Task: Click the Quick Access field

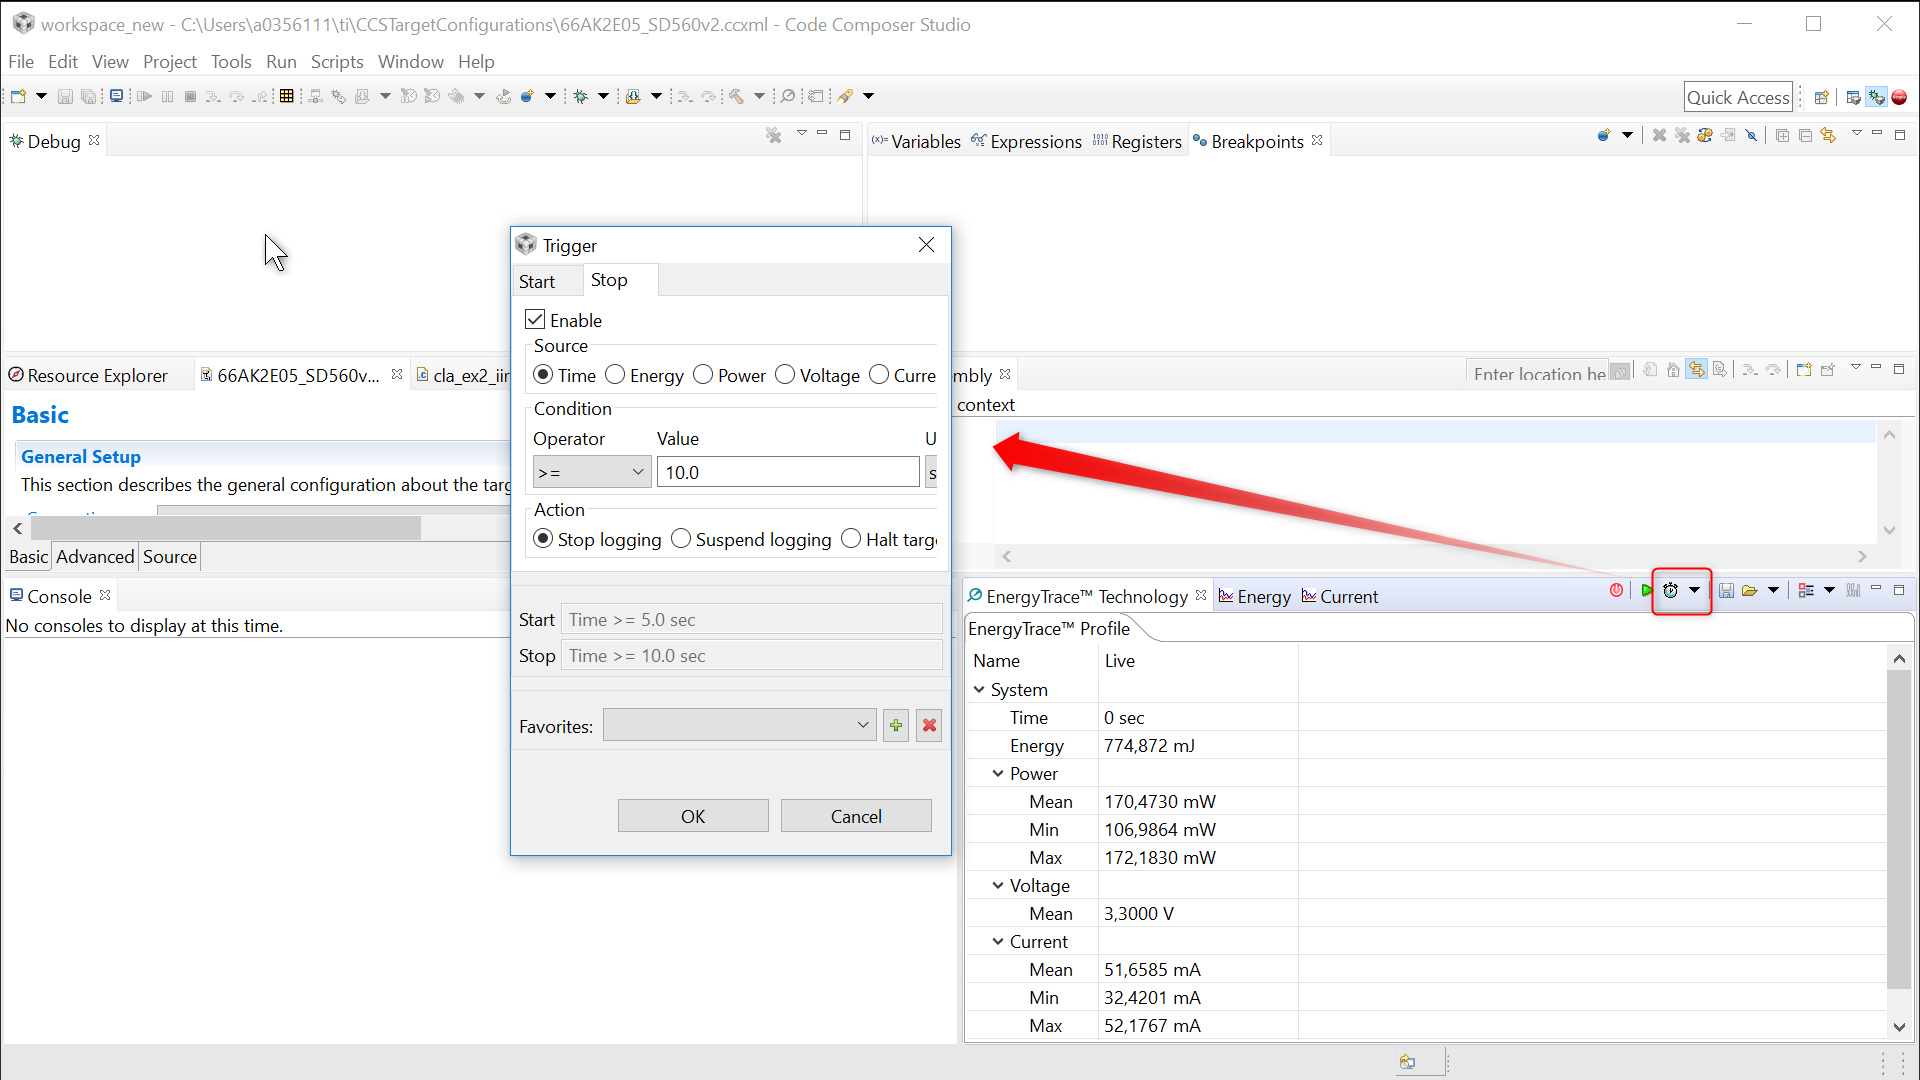Action: click(x=1738, y=97)
